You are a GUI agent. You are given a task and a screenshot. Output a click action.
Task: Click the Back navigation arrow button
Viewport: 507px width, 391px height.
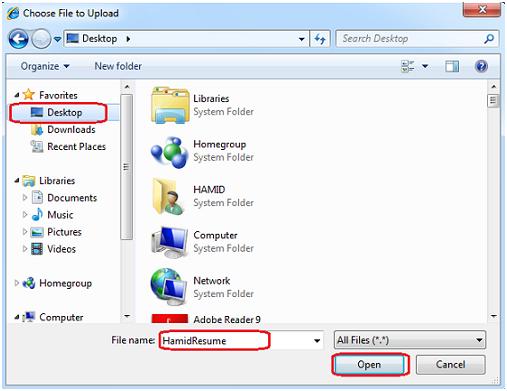(18, 39)
